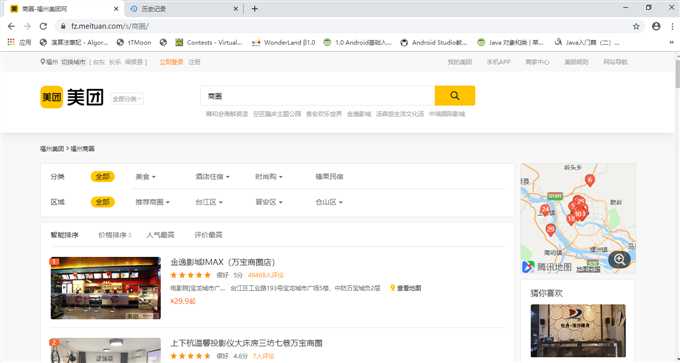Open the tTMoon bookmark

point(134,43)
